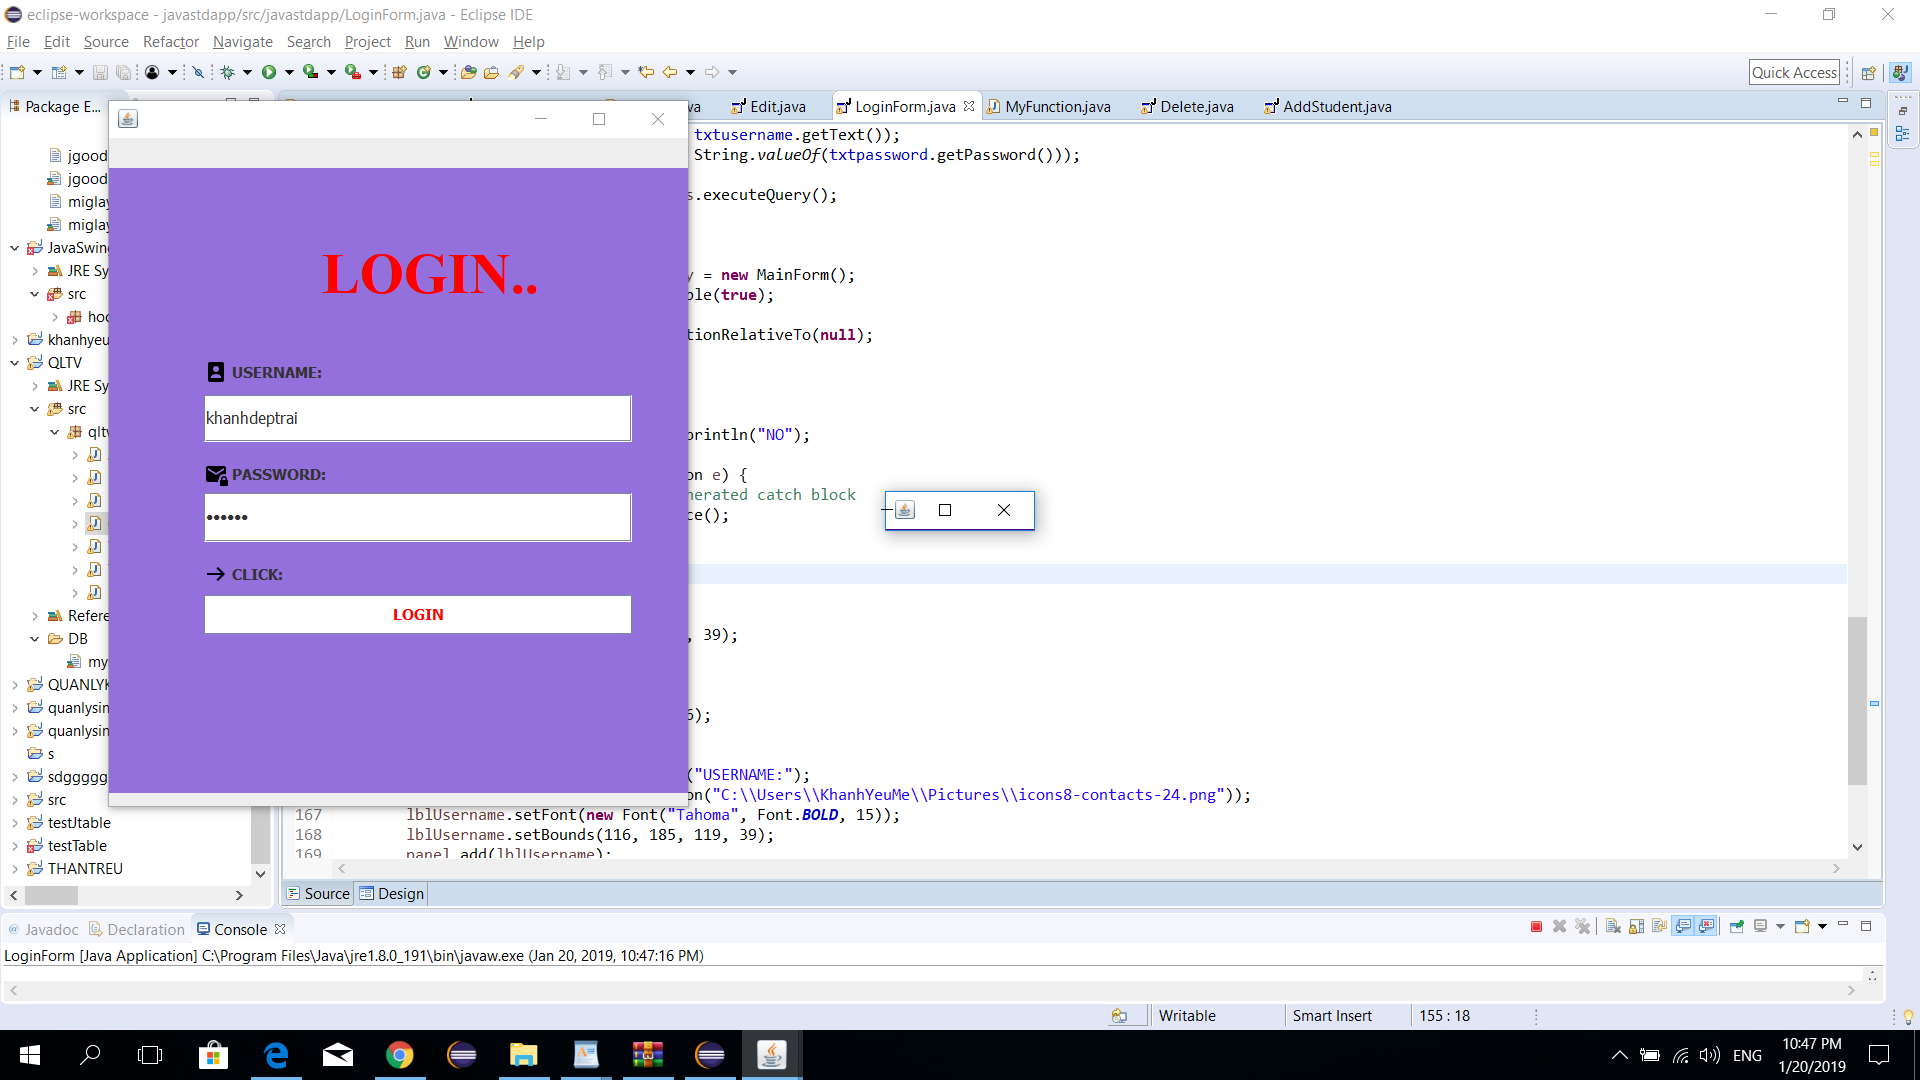Open the Run button dropdown arrow
The image size is (1920, 1080).
tap(289, 72)
